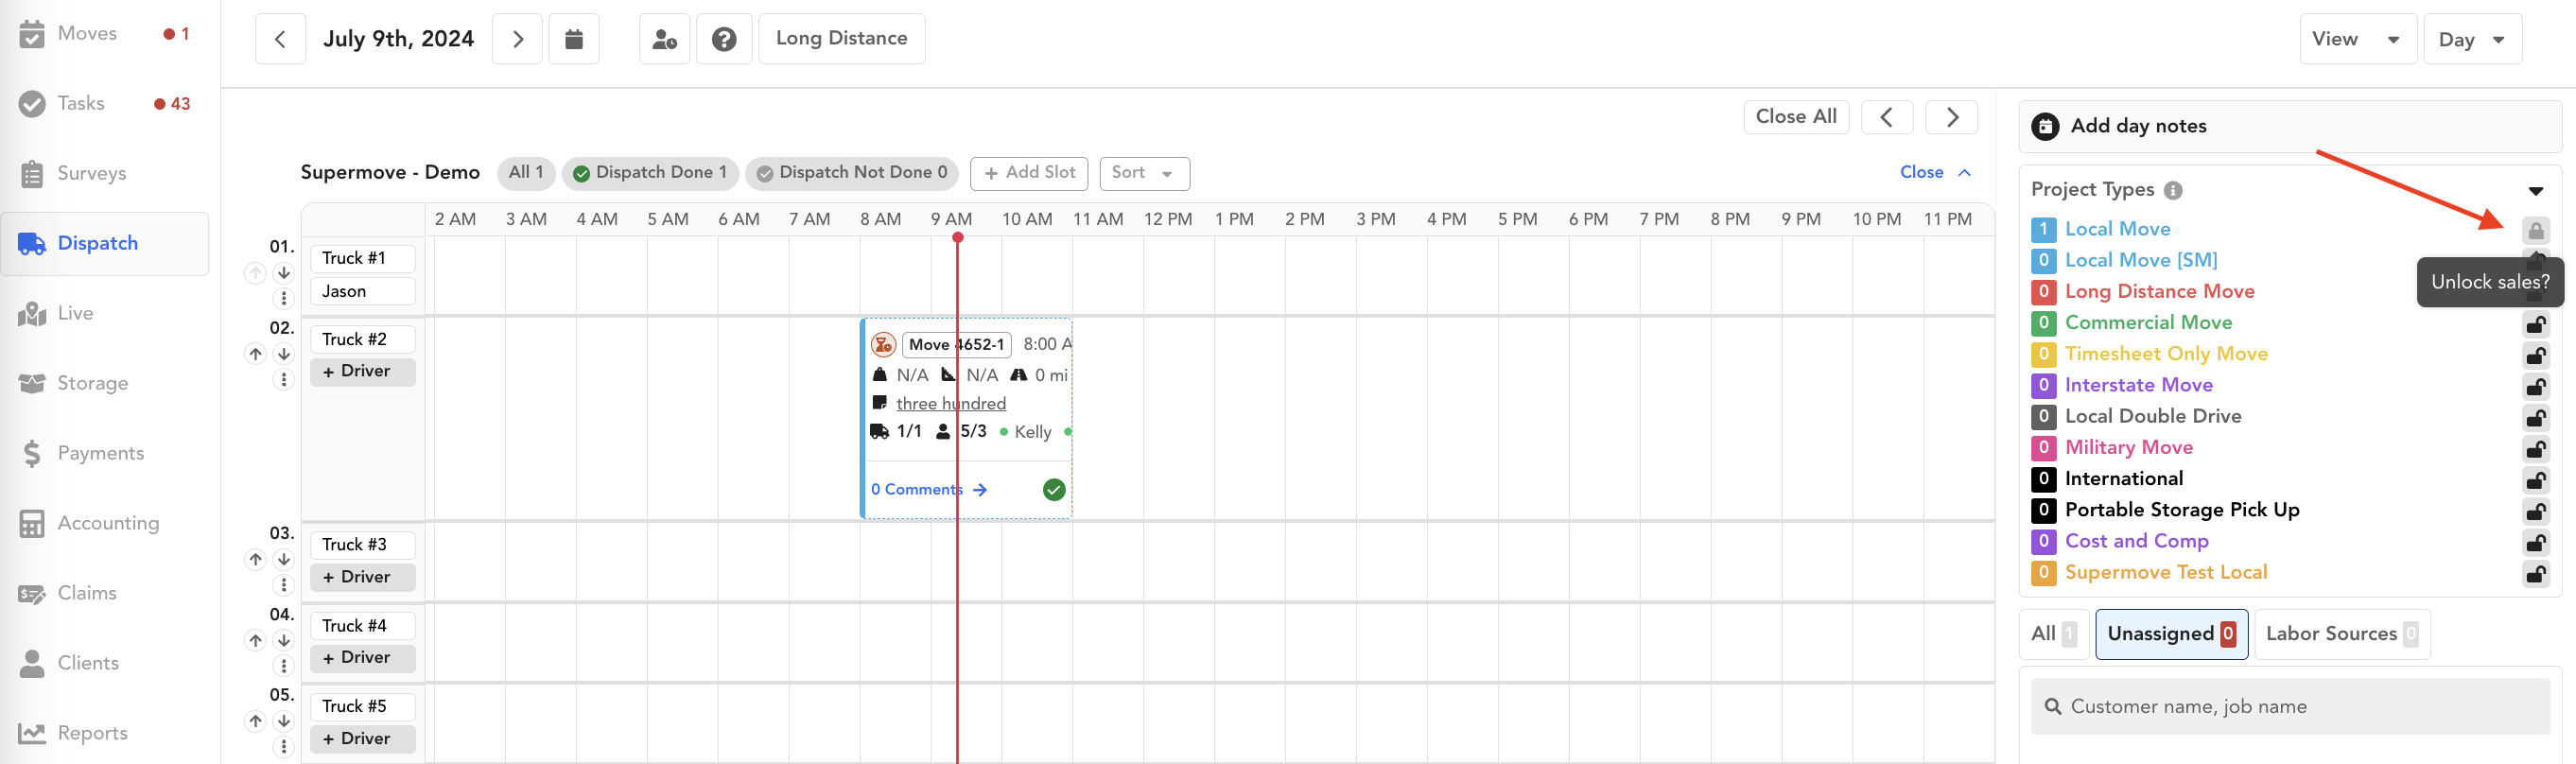This screenshot has height=764, width=2576.
Task: Toggle sales lock for Interstate Move
Action: [2535, 386]
